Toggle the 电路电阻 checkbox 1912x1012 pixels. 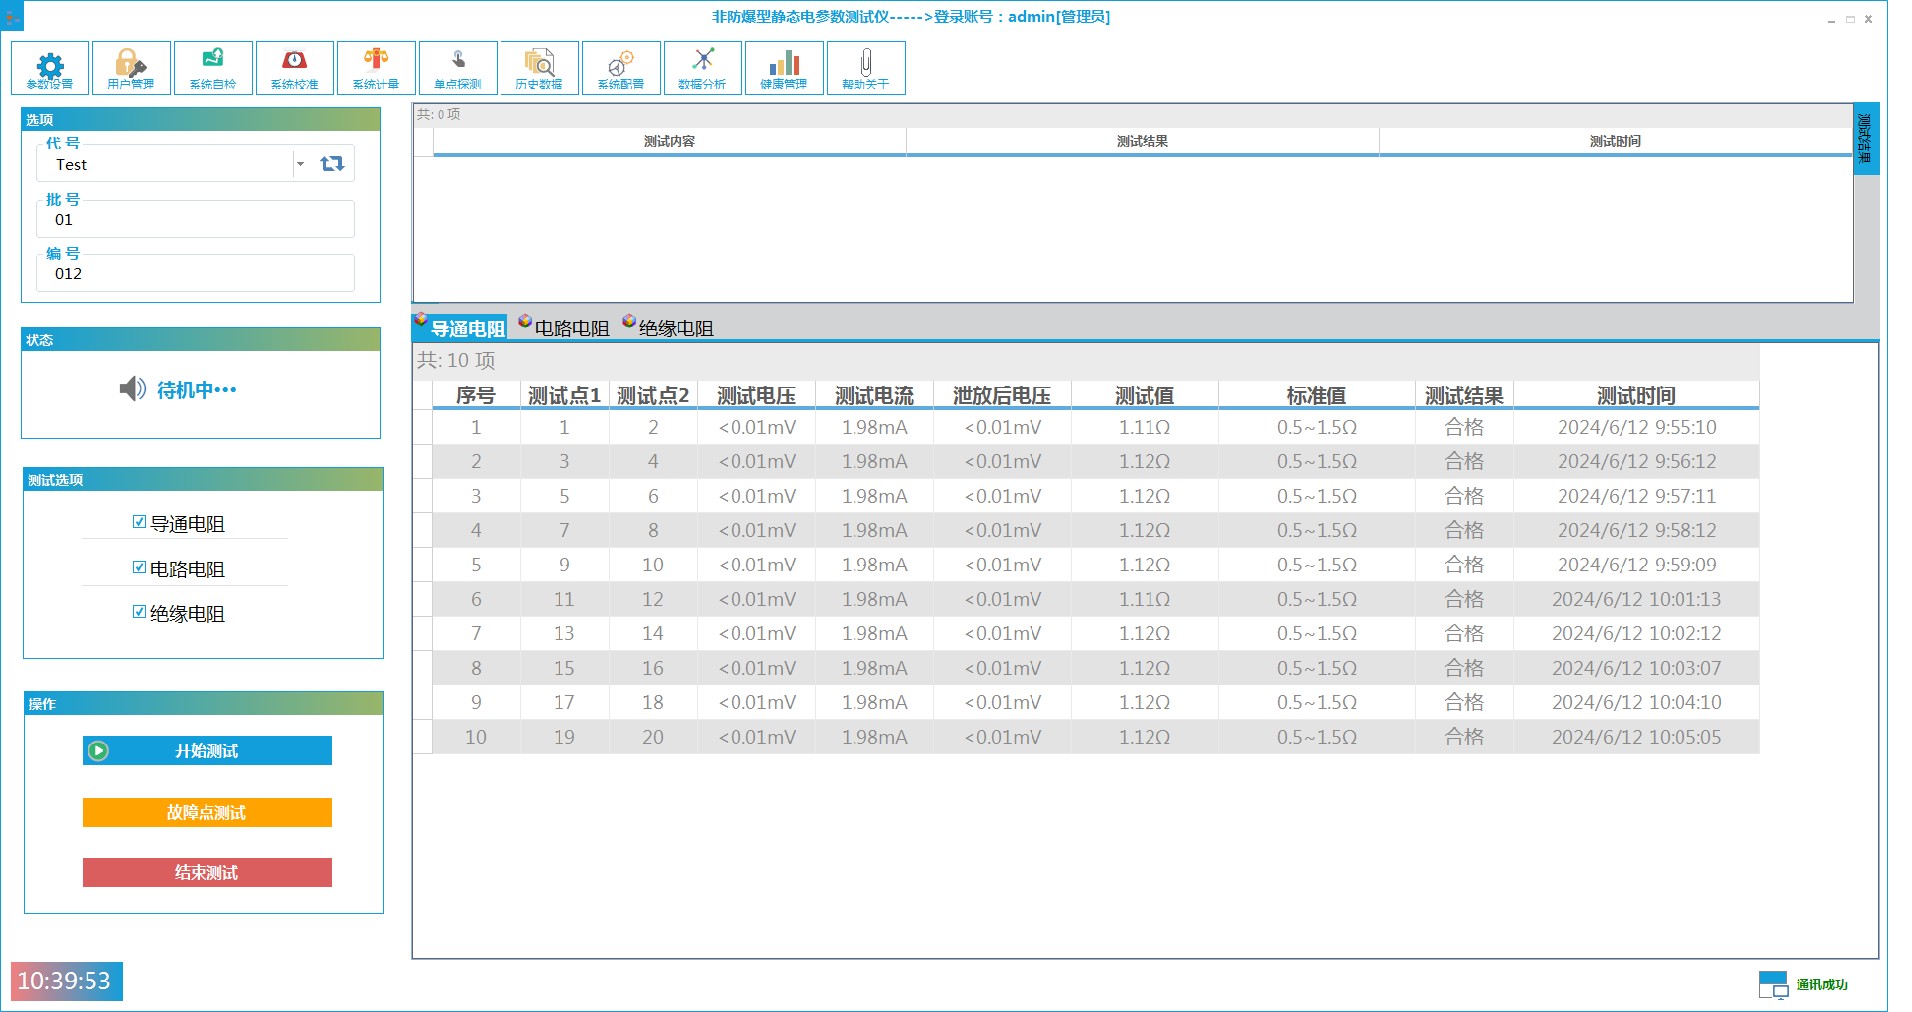[140, 568]
